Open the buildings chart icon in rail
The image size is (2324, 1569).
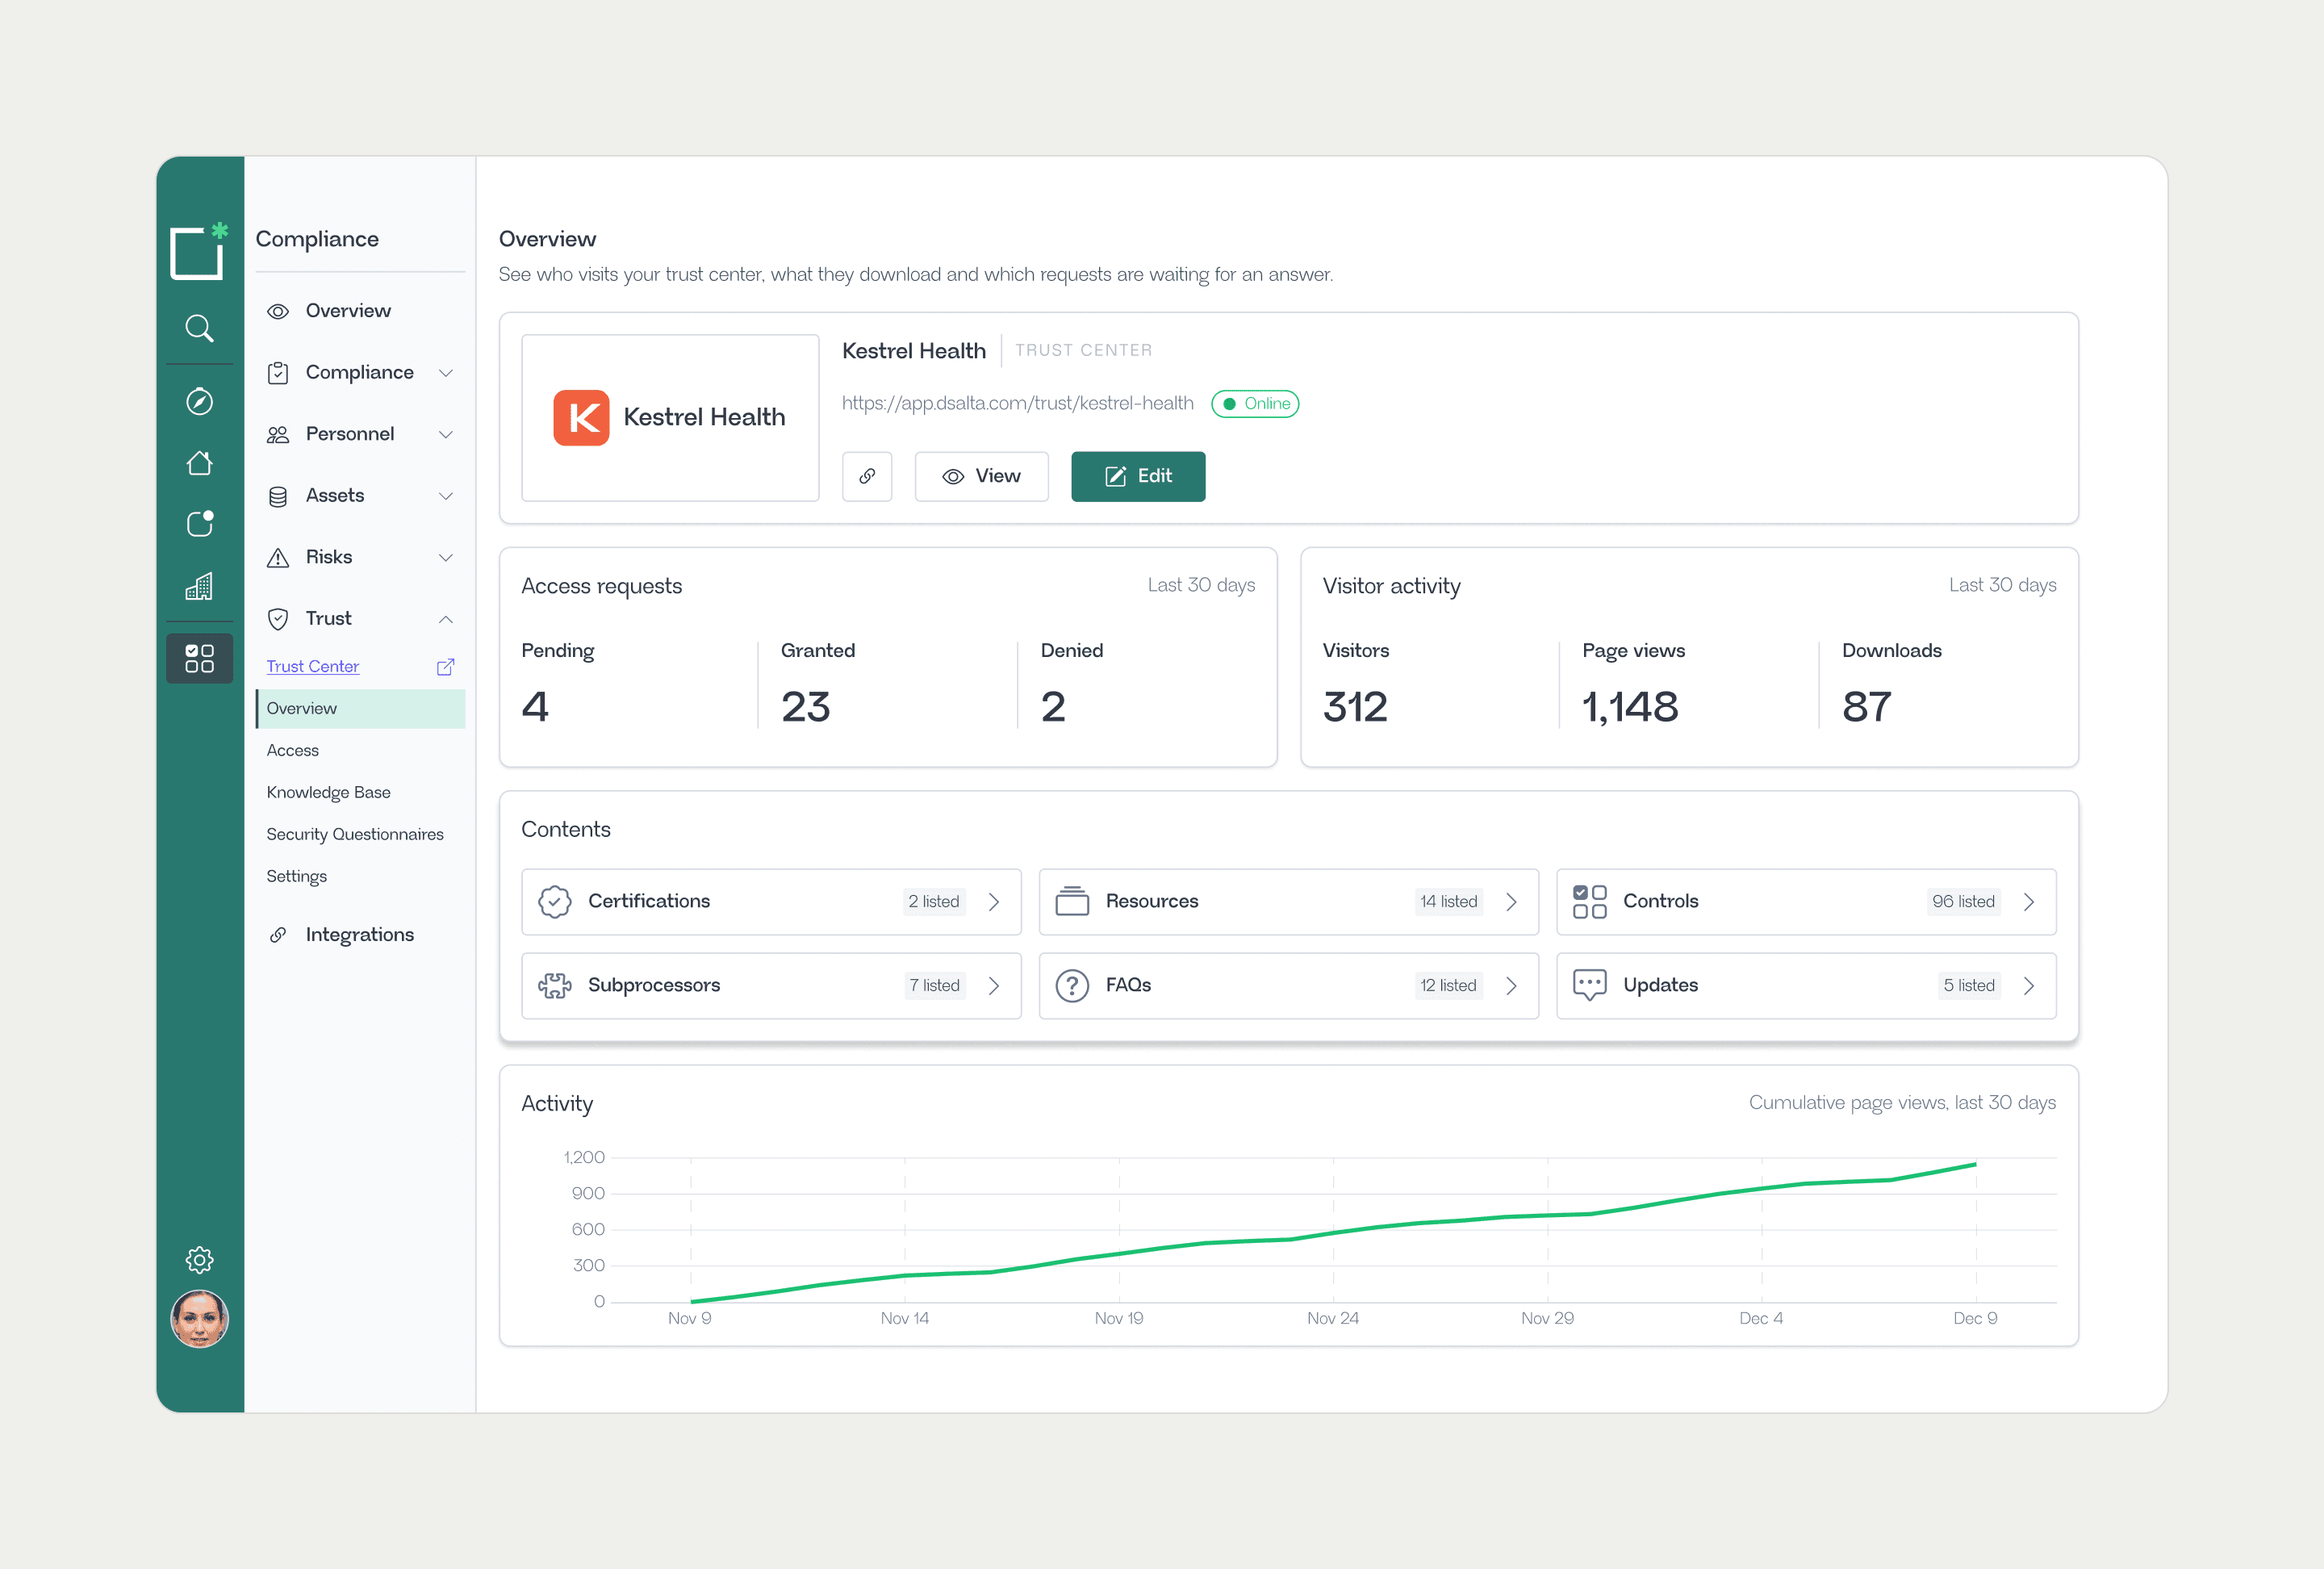click(x=199, y=586)
